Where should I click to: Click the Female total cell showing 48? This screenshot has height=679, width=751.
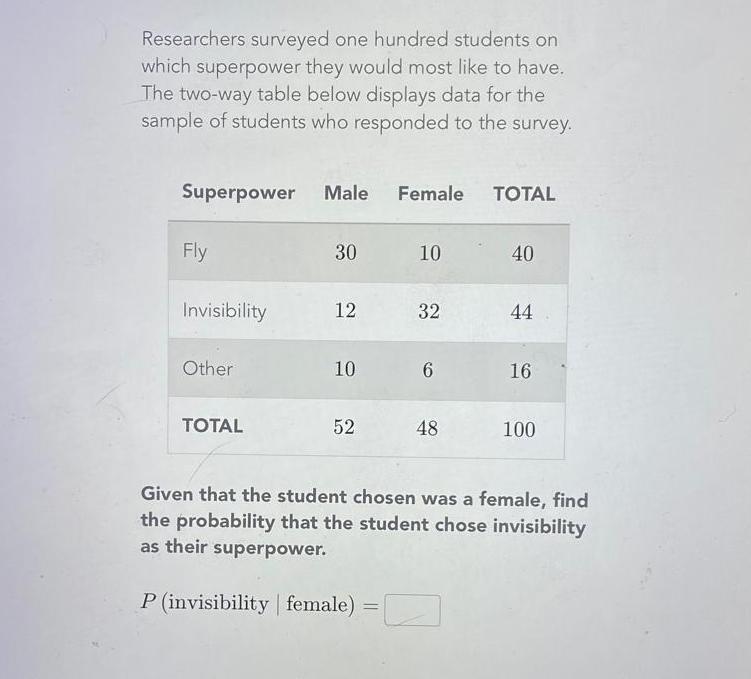[x=427, y=428]
